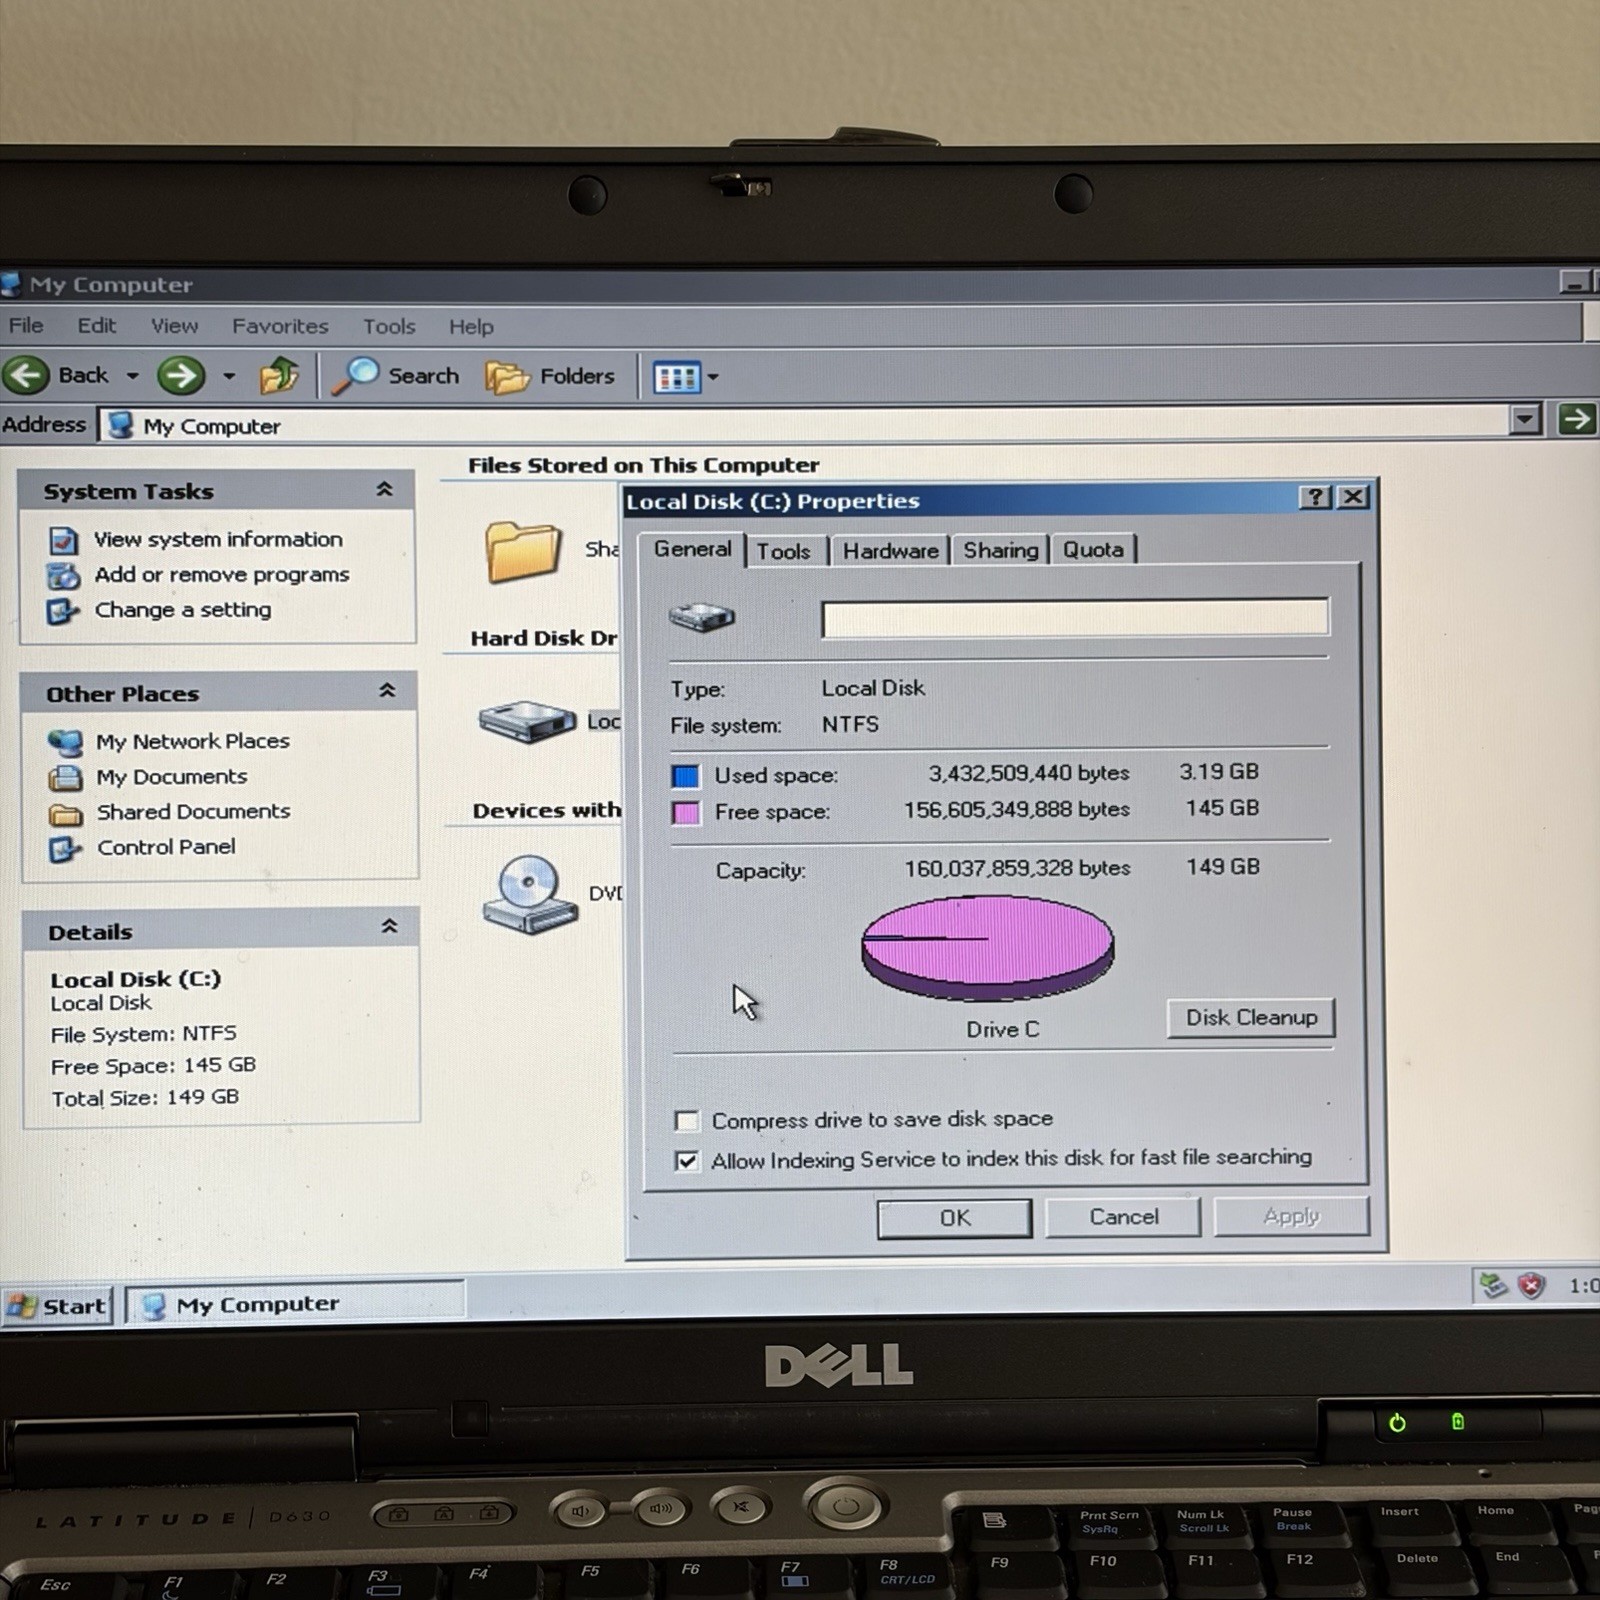Open the Control Panel link
1600x1600 pixels.
(166, 847)
